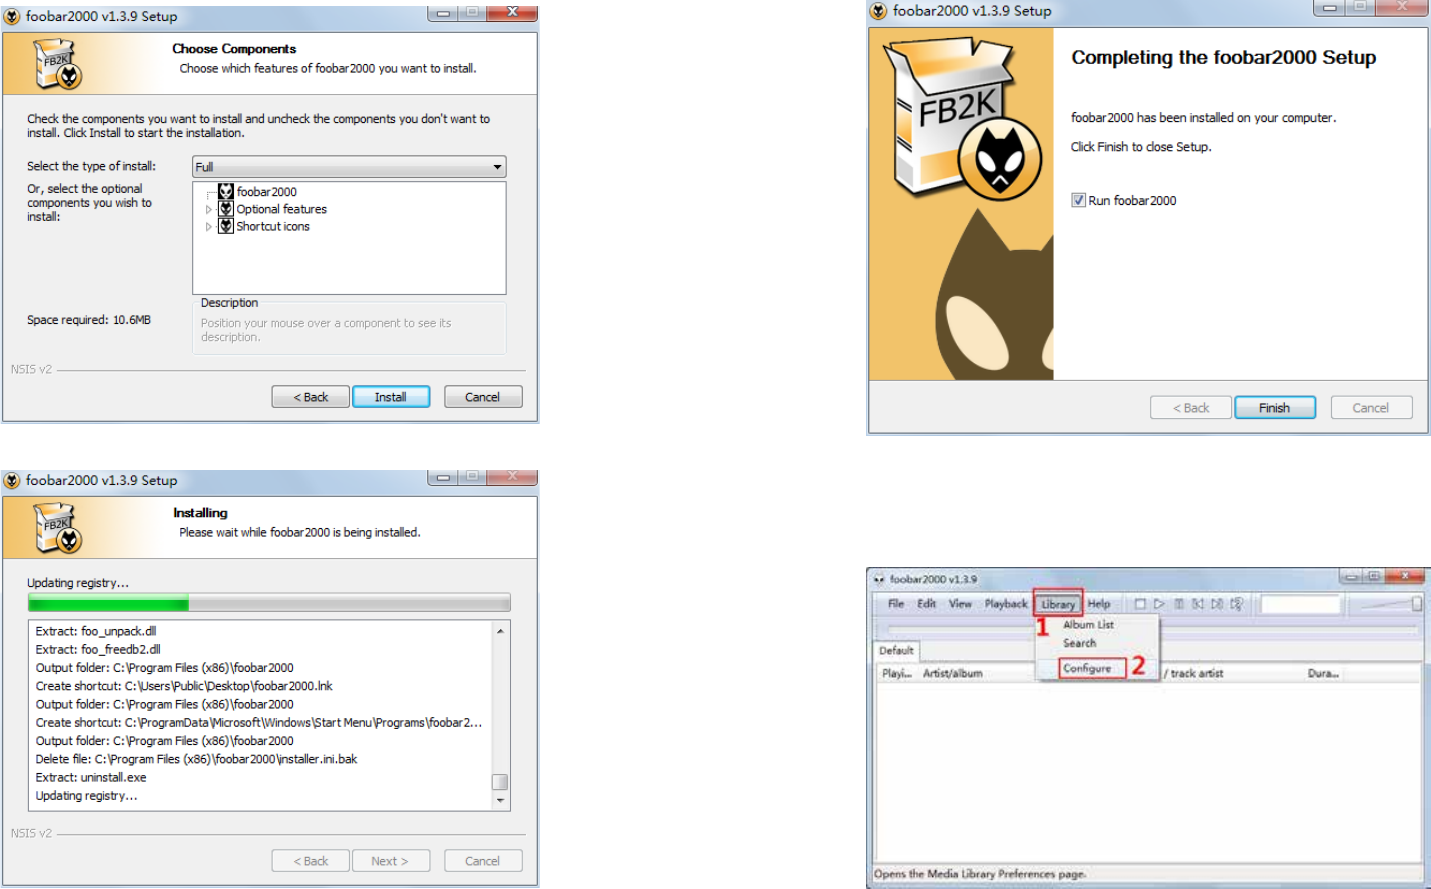1431x889 pixels.
Task: Click Install in the Choose Components window
Action: coord(391,397)
